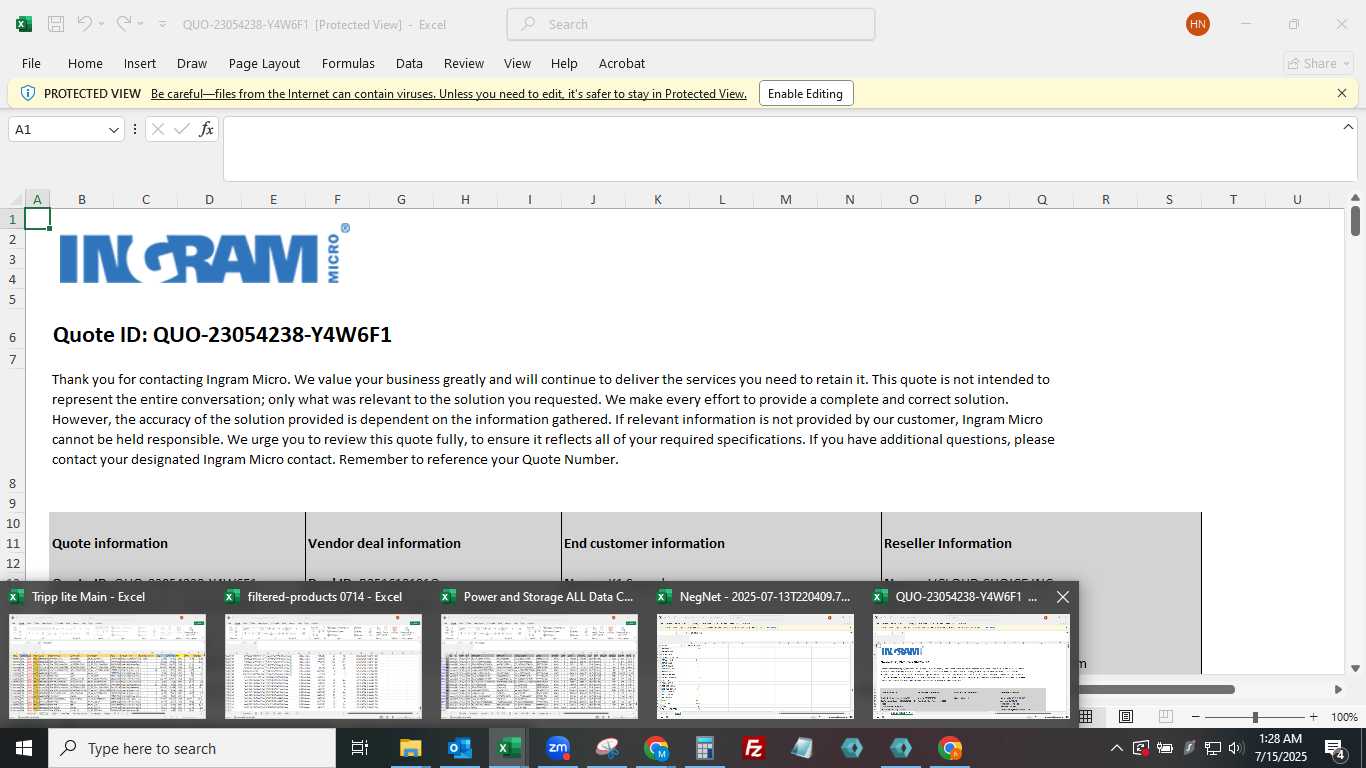Image resolution: width=1366 pixels, height=768 pixels.
Task: Click the Redo arrow icon
Action: point(124,24)
